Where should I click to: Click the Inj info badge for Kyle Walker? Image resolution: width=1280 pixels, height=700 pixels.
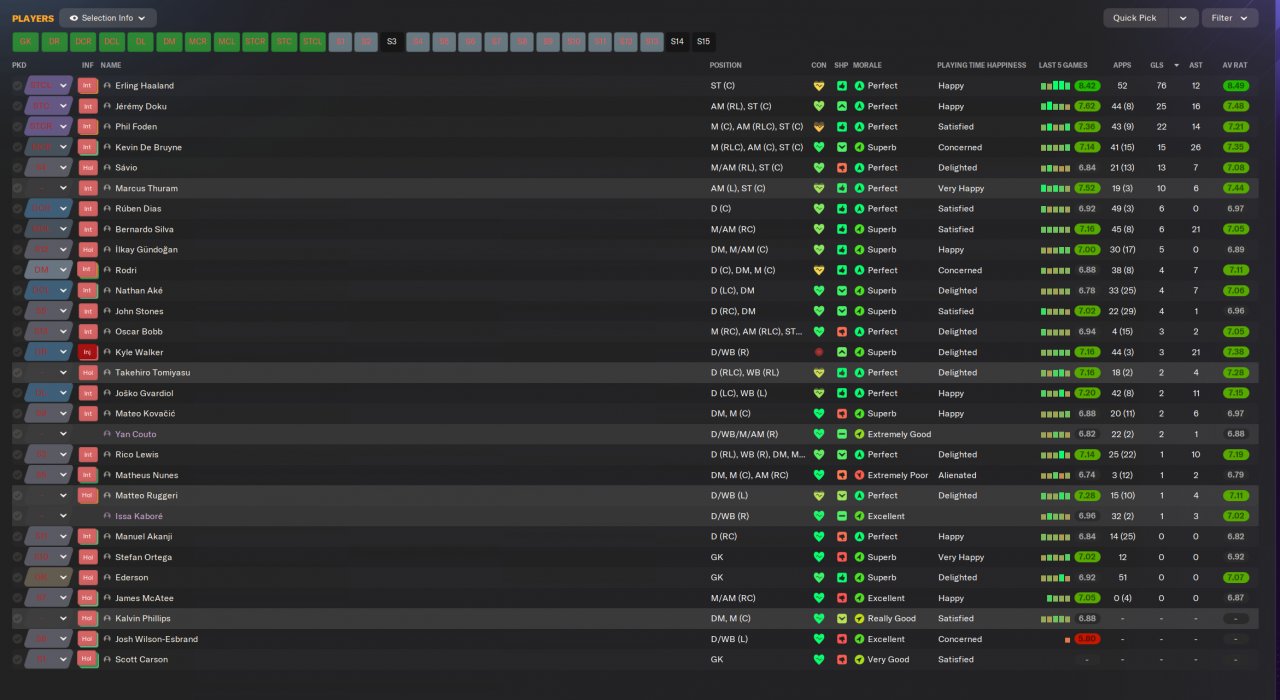[x=88, y=352]
